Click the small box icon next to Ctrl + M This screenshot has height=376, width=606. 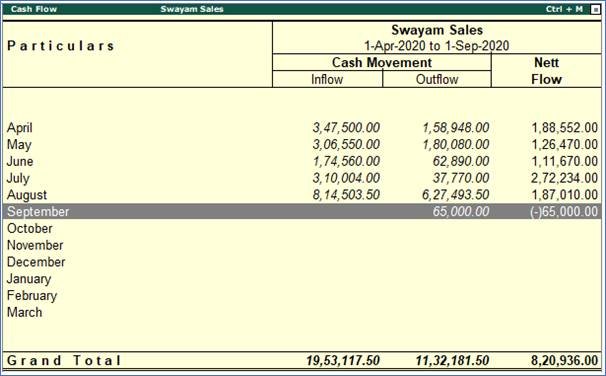click(596, 9)
